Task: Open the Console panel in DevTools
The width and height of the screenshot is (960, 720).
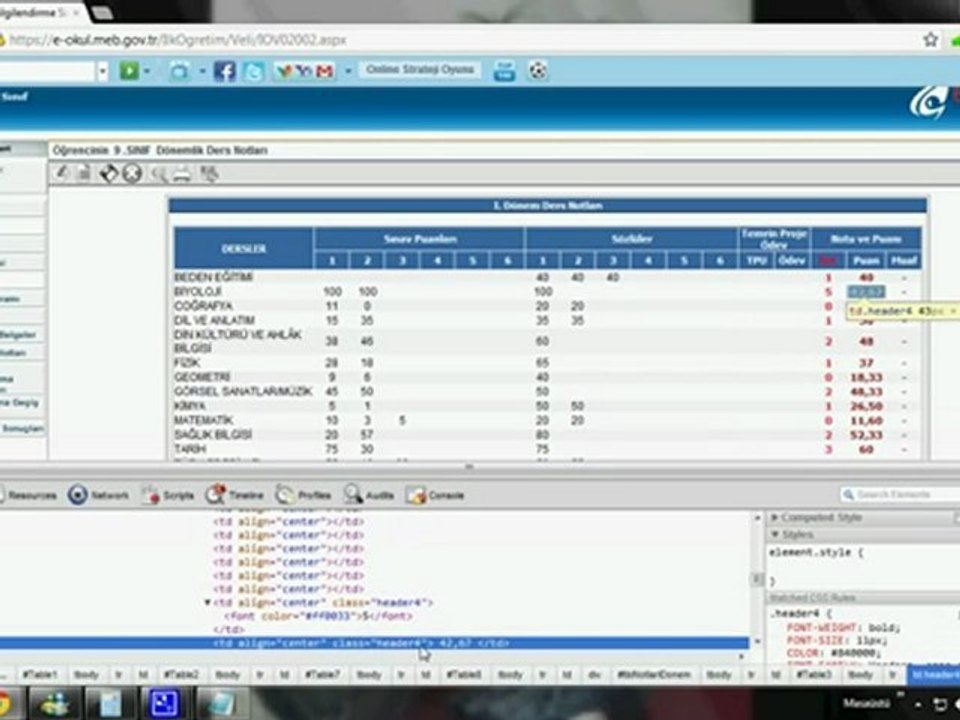Action: click(x=435, y=495)
